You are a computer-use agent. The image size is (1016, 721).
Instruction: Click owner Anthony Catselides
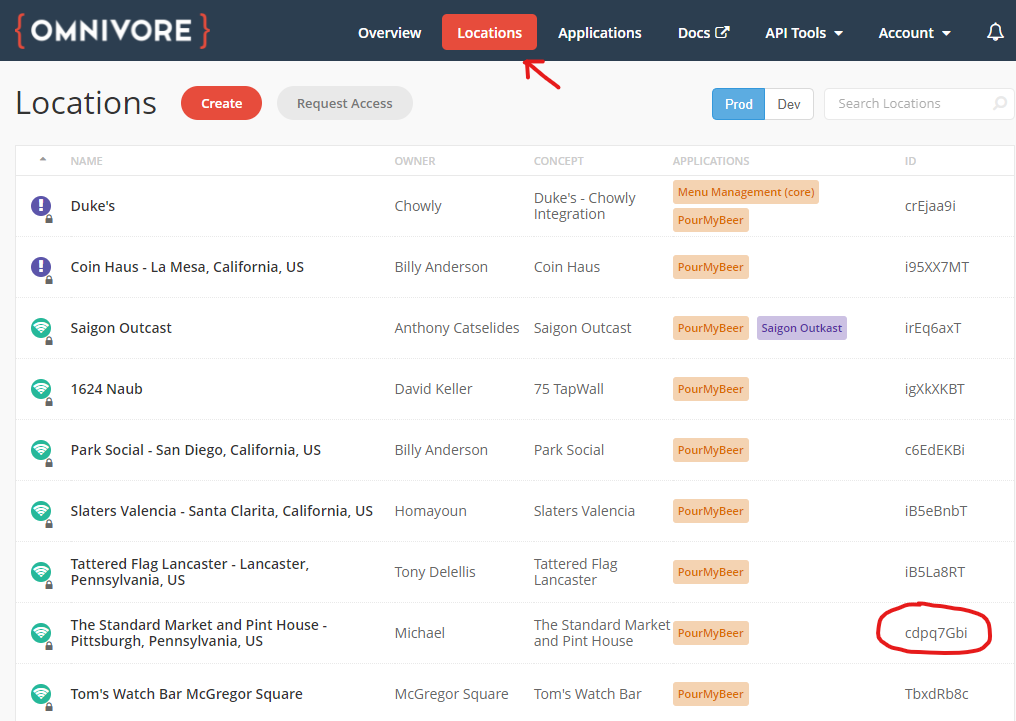457,328
